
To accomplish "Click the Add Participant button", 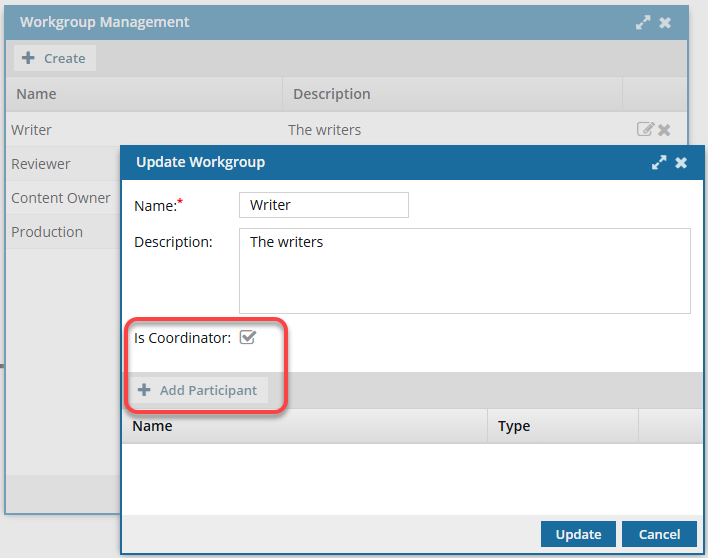I will [x=198, y=390].
